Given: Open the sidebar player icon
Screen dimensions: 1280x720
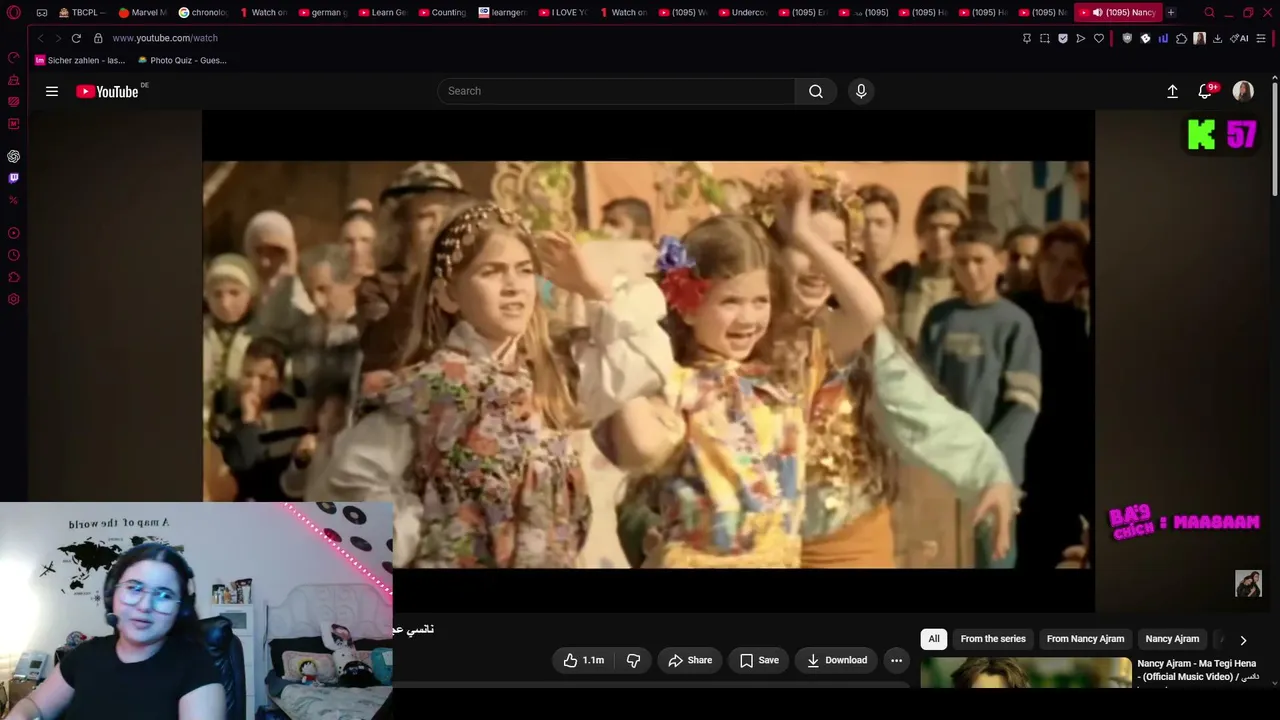Looking at the screenshot, I should (14, 233).
